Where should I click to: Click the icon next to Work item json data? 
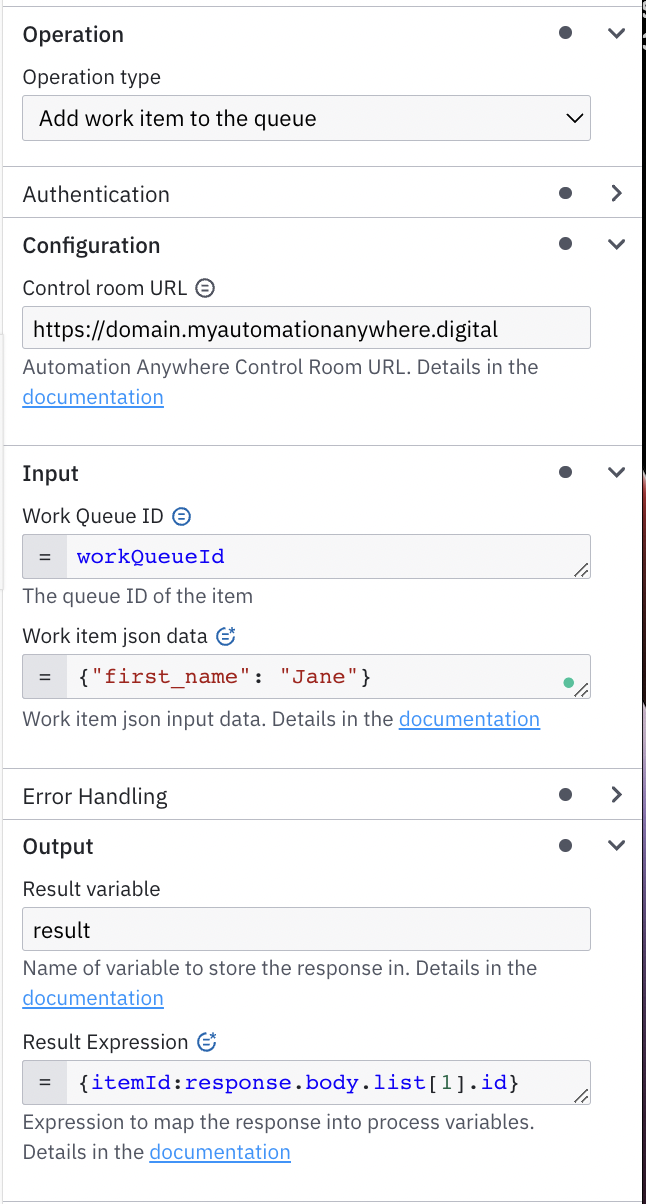pyautogui.click(x=226, y=636)
